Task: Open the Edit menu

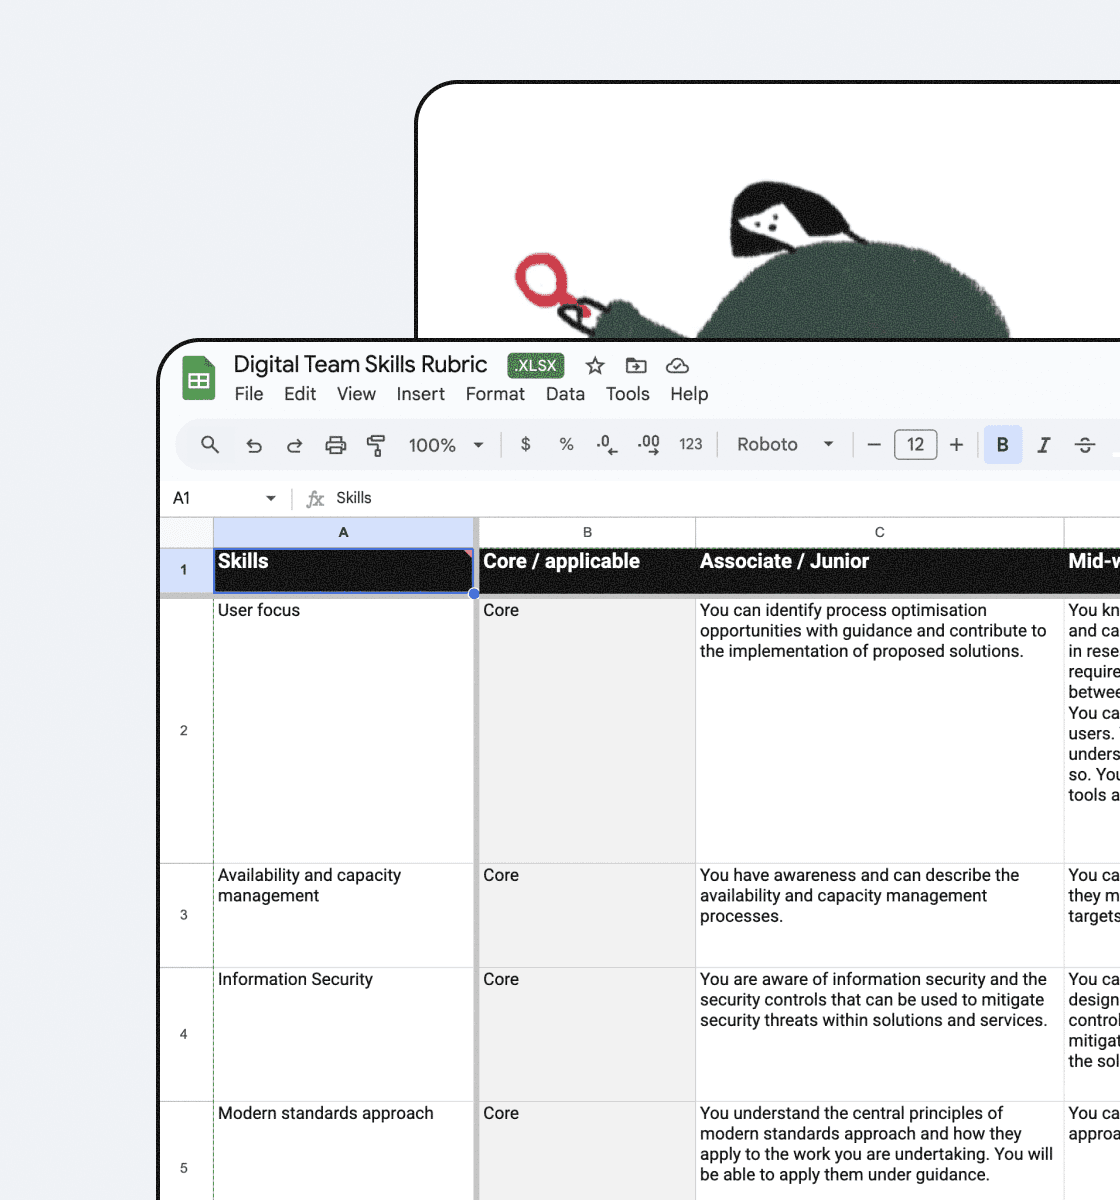Action: 300,394
